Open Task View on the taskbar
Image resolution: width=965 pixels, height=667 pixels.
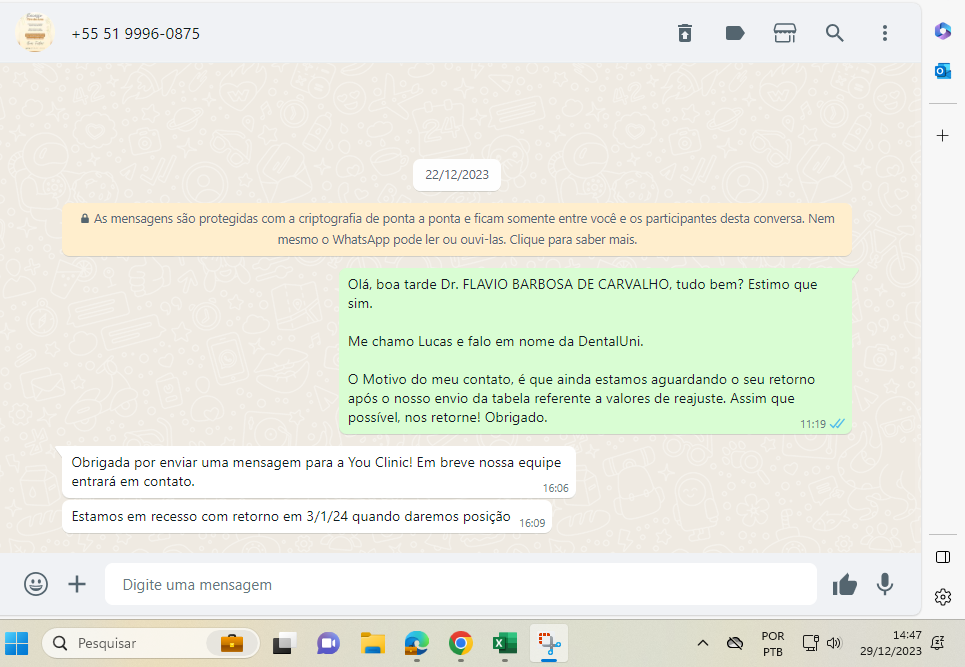click(284, 644)
